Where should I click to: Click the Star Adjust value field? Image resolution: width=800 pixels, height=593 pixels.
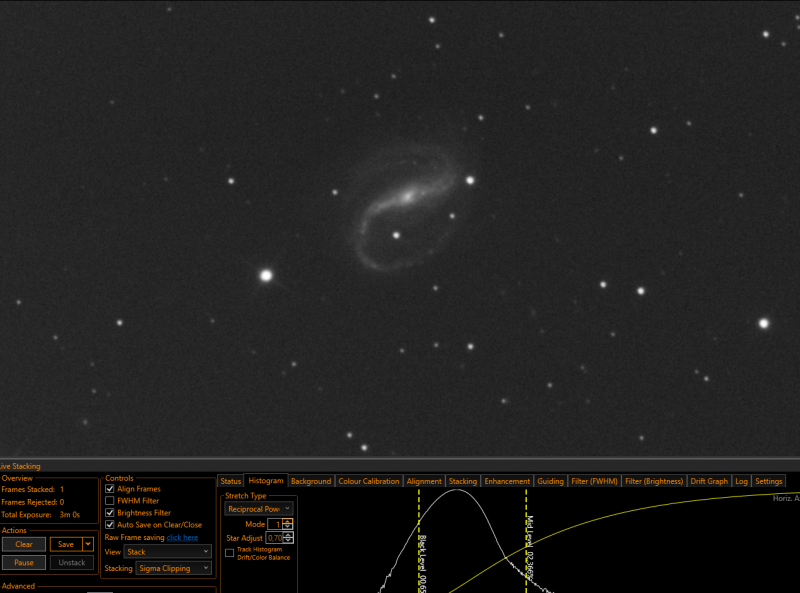(274, 538)
